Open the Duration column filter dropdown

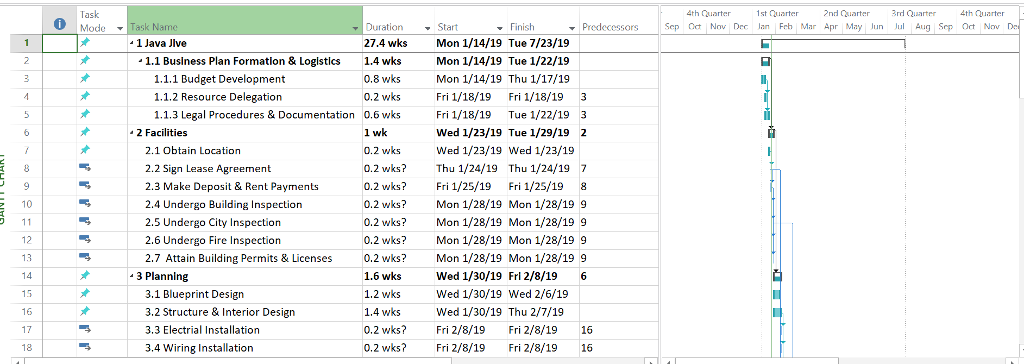click(427, 28)
